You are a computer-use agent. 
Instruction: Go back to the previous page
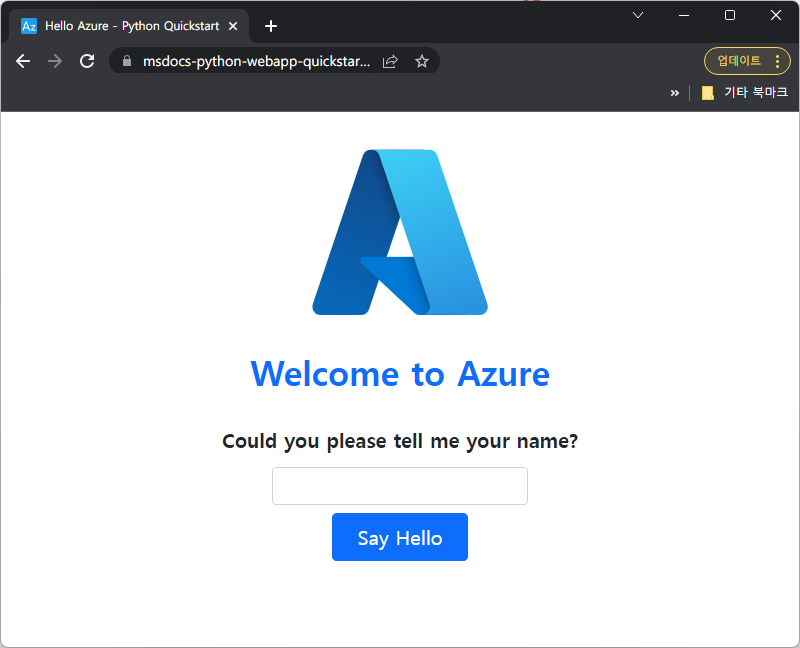tap(23, 61)
